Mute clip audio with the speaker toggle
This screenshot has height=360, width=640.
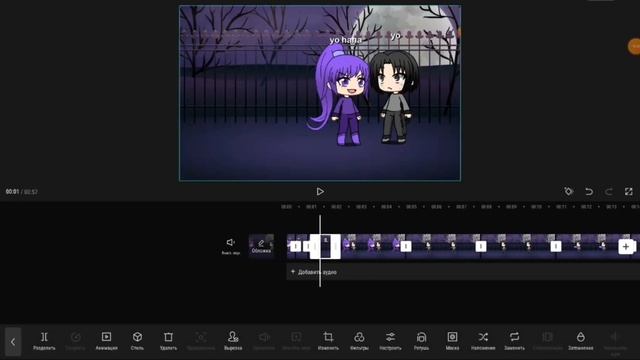(231, 246)
